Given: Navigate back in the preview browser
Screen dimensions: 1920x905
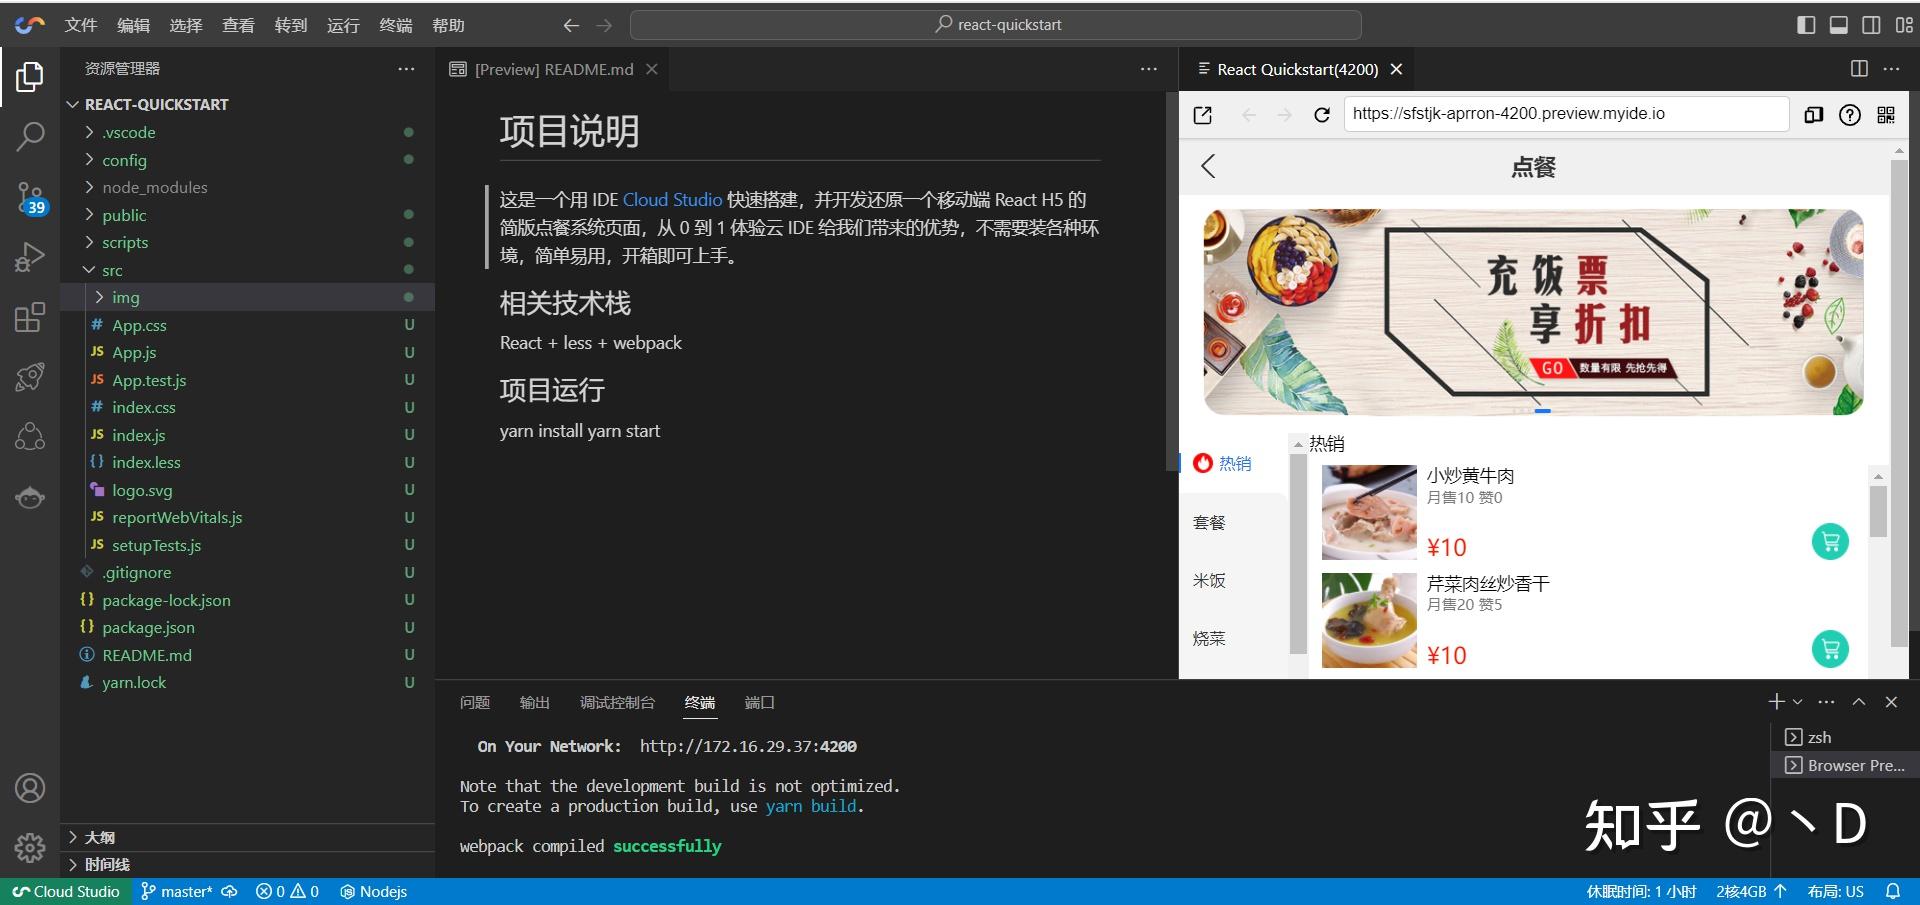Looking at the screenshot, I should click(1248, 114).
